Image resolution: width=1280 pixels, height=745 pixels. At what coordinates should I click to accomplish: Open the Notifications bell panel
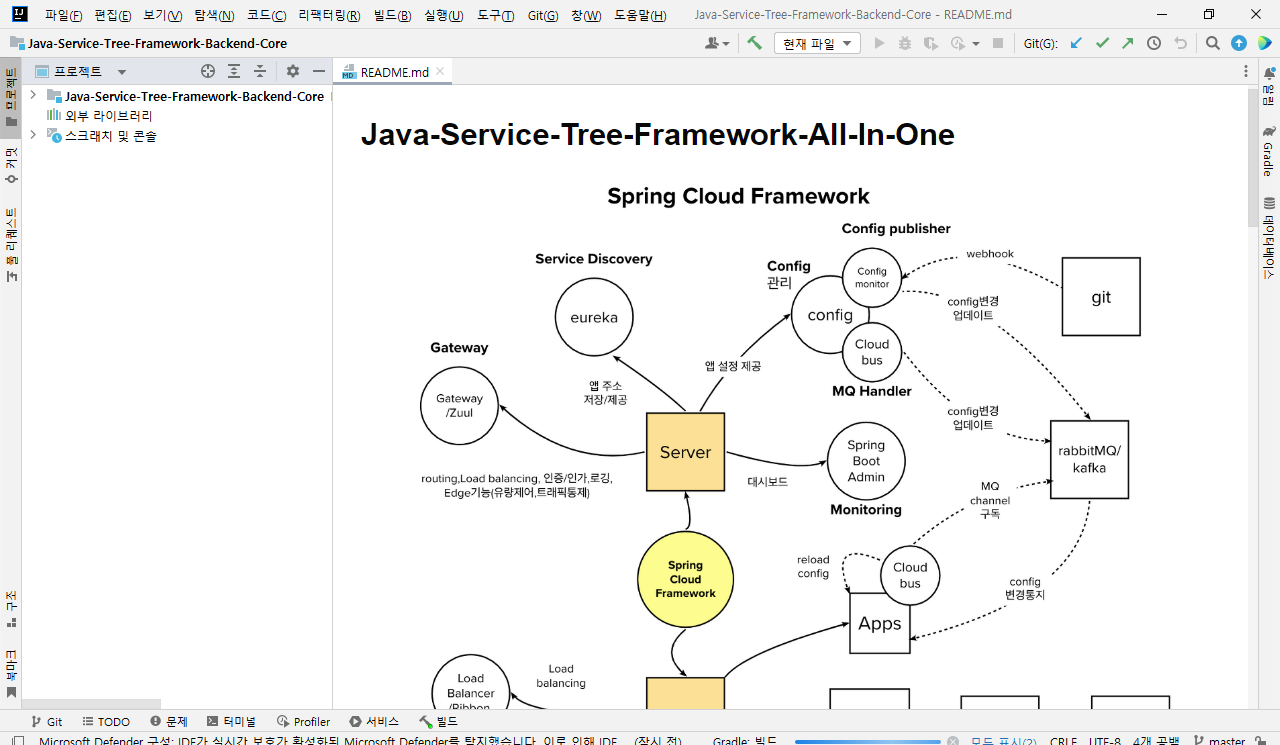click(1268, 85)
